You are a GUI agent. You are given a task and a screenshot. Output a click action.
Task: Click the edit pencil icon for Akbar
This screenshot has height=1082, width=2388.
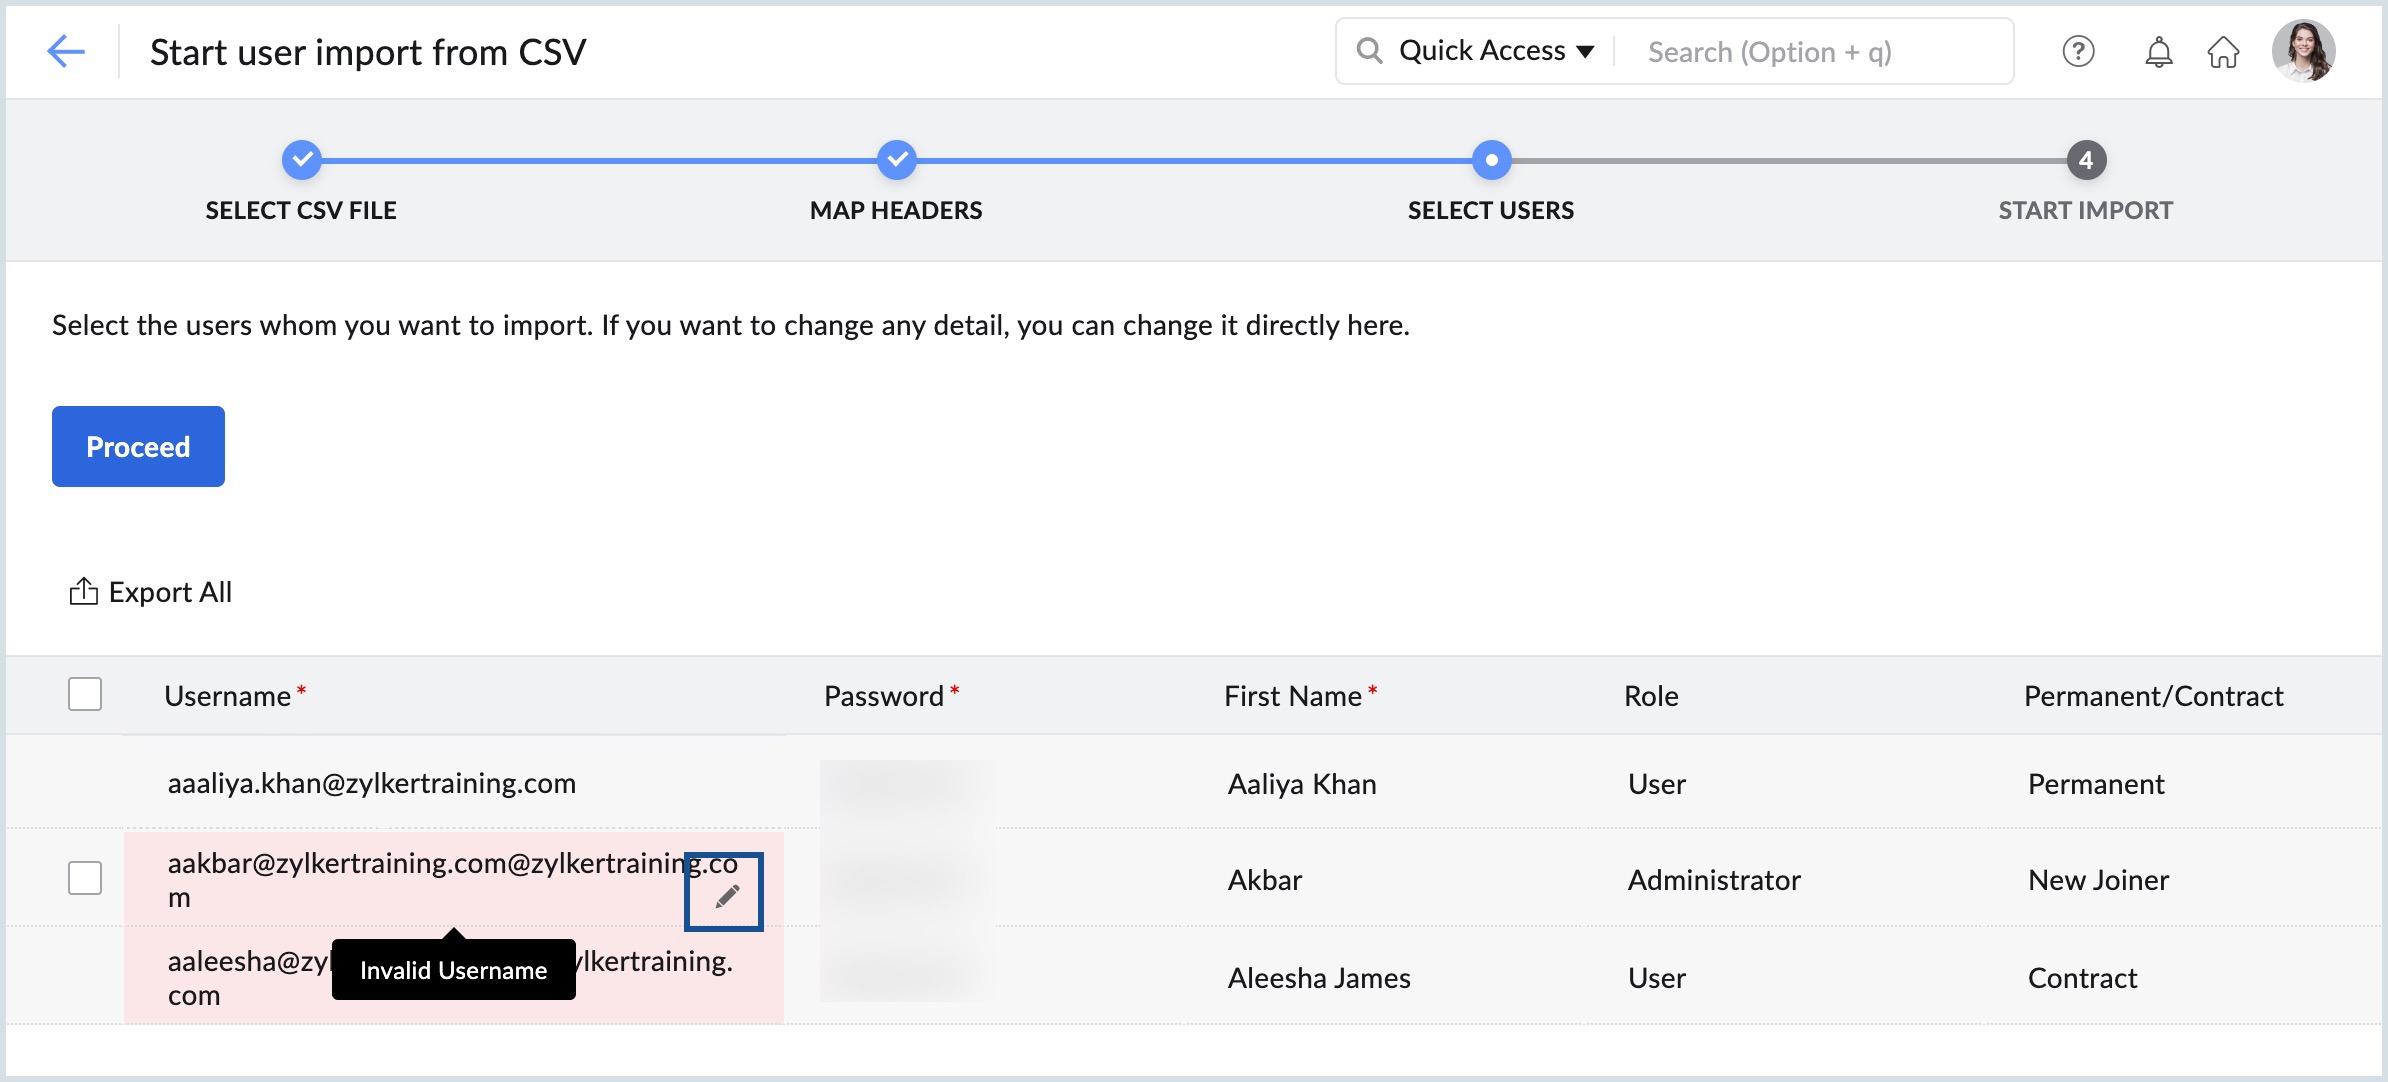click(x=725, y=893)
